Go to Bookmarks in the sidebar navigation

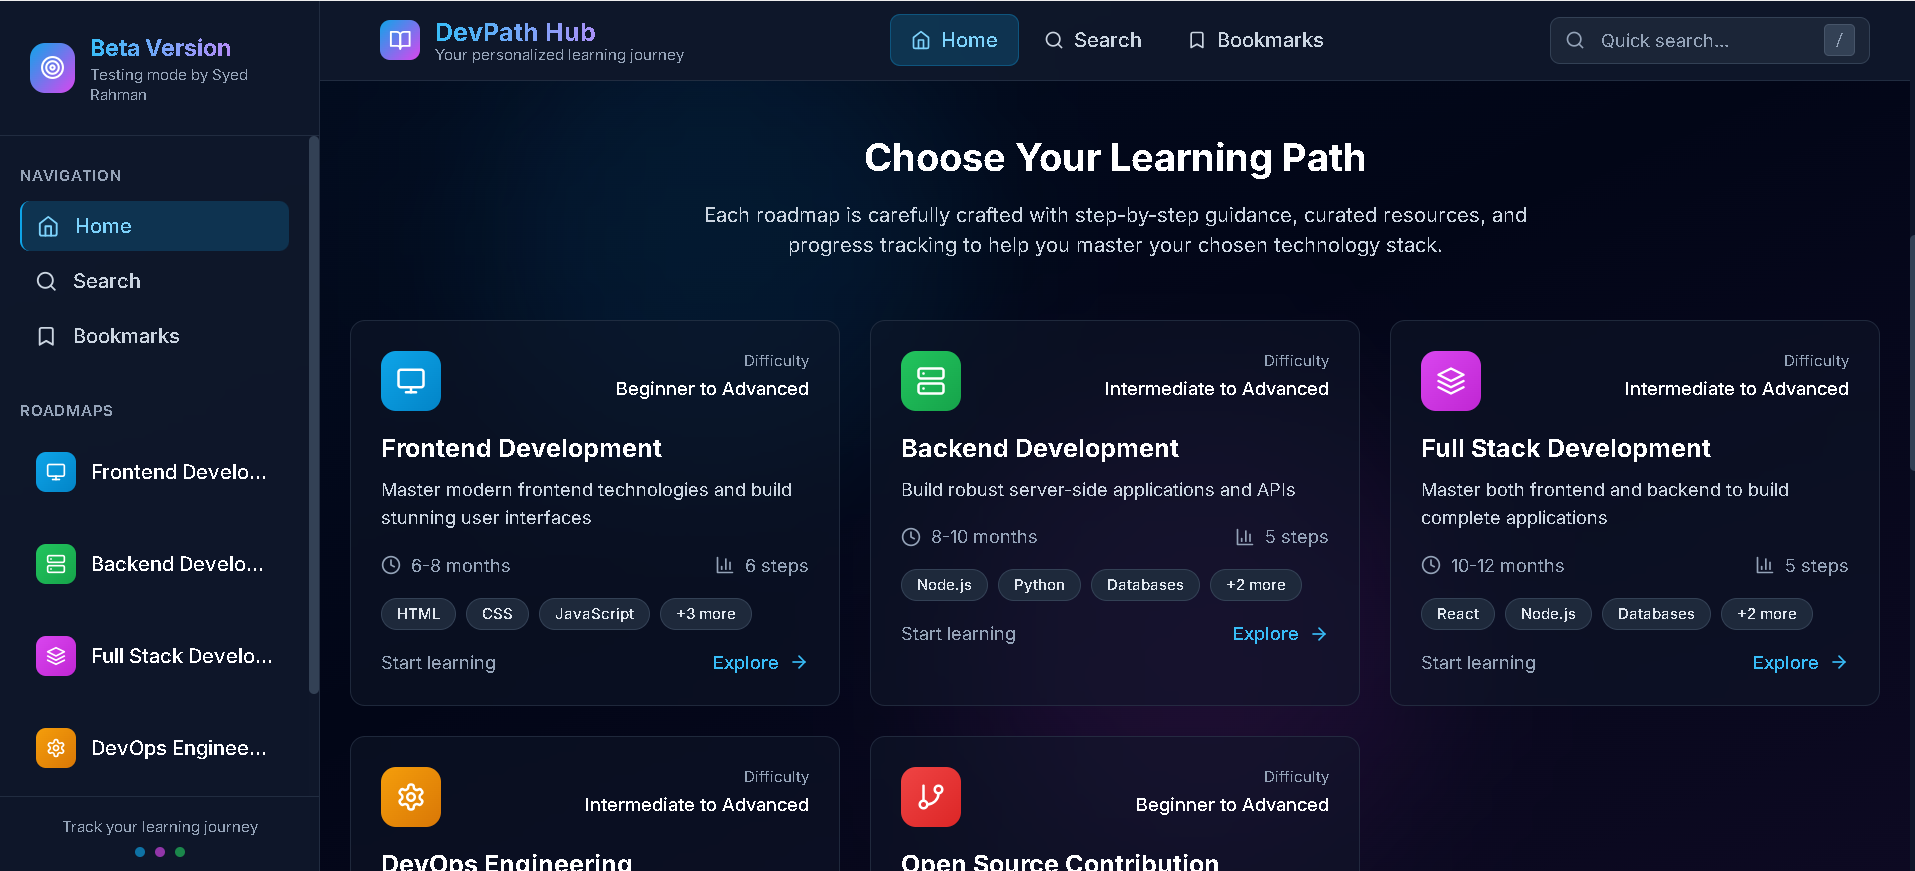click(126, 336)
